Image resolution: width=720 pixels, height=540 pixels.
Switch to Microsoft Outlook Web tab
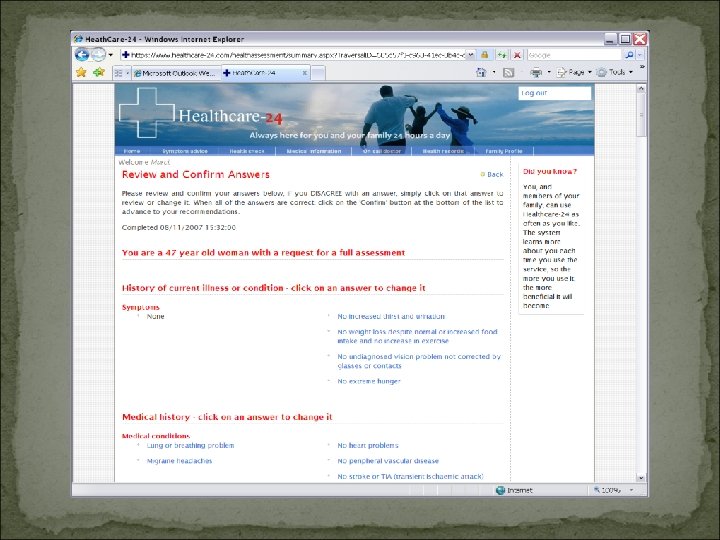tap(176, 73)
